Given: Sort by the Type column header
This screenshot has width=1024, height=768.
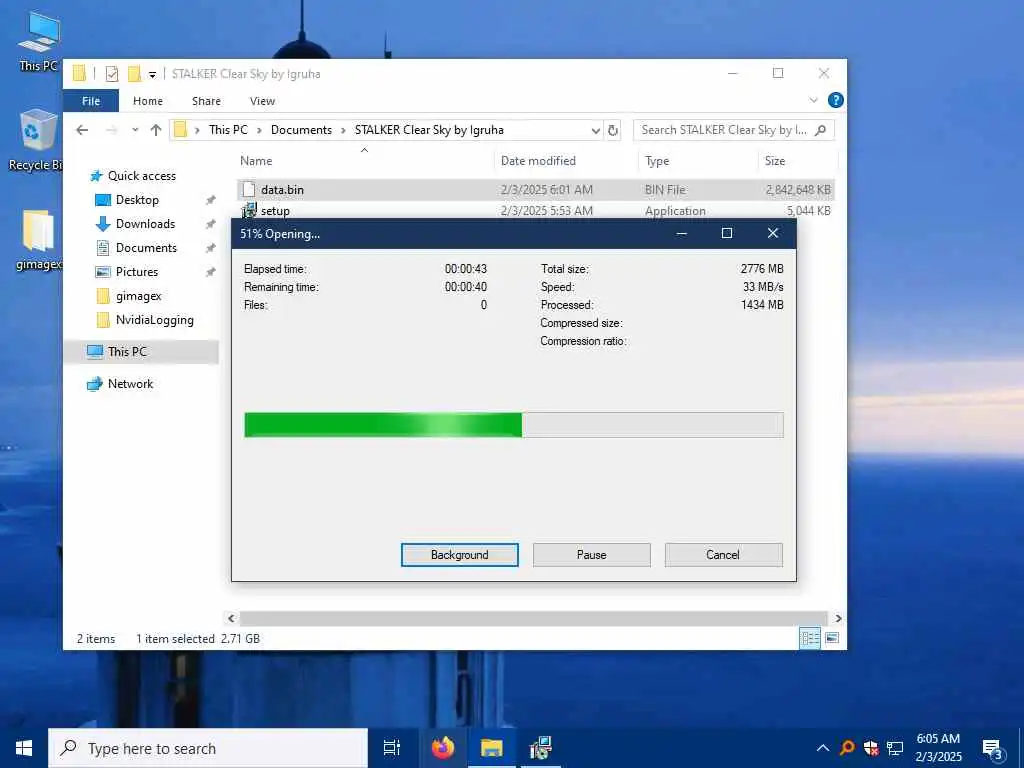Looking at the screenshot, I should pos(697,161).
